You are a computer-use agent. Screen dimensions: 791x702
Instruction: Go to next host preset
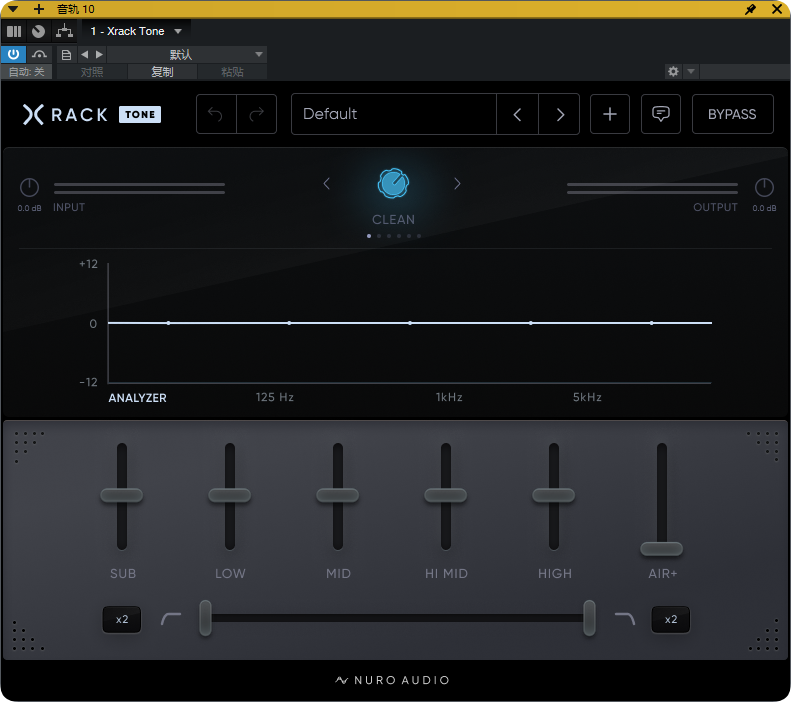click(x=99, y=54)
